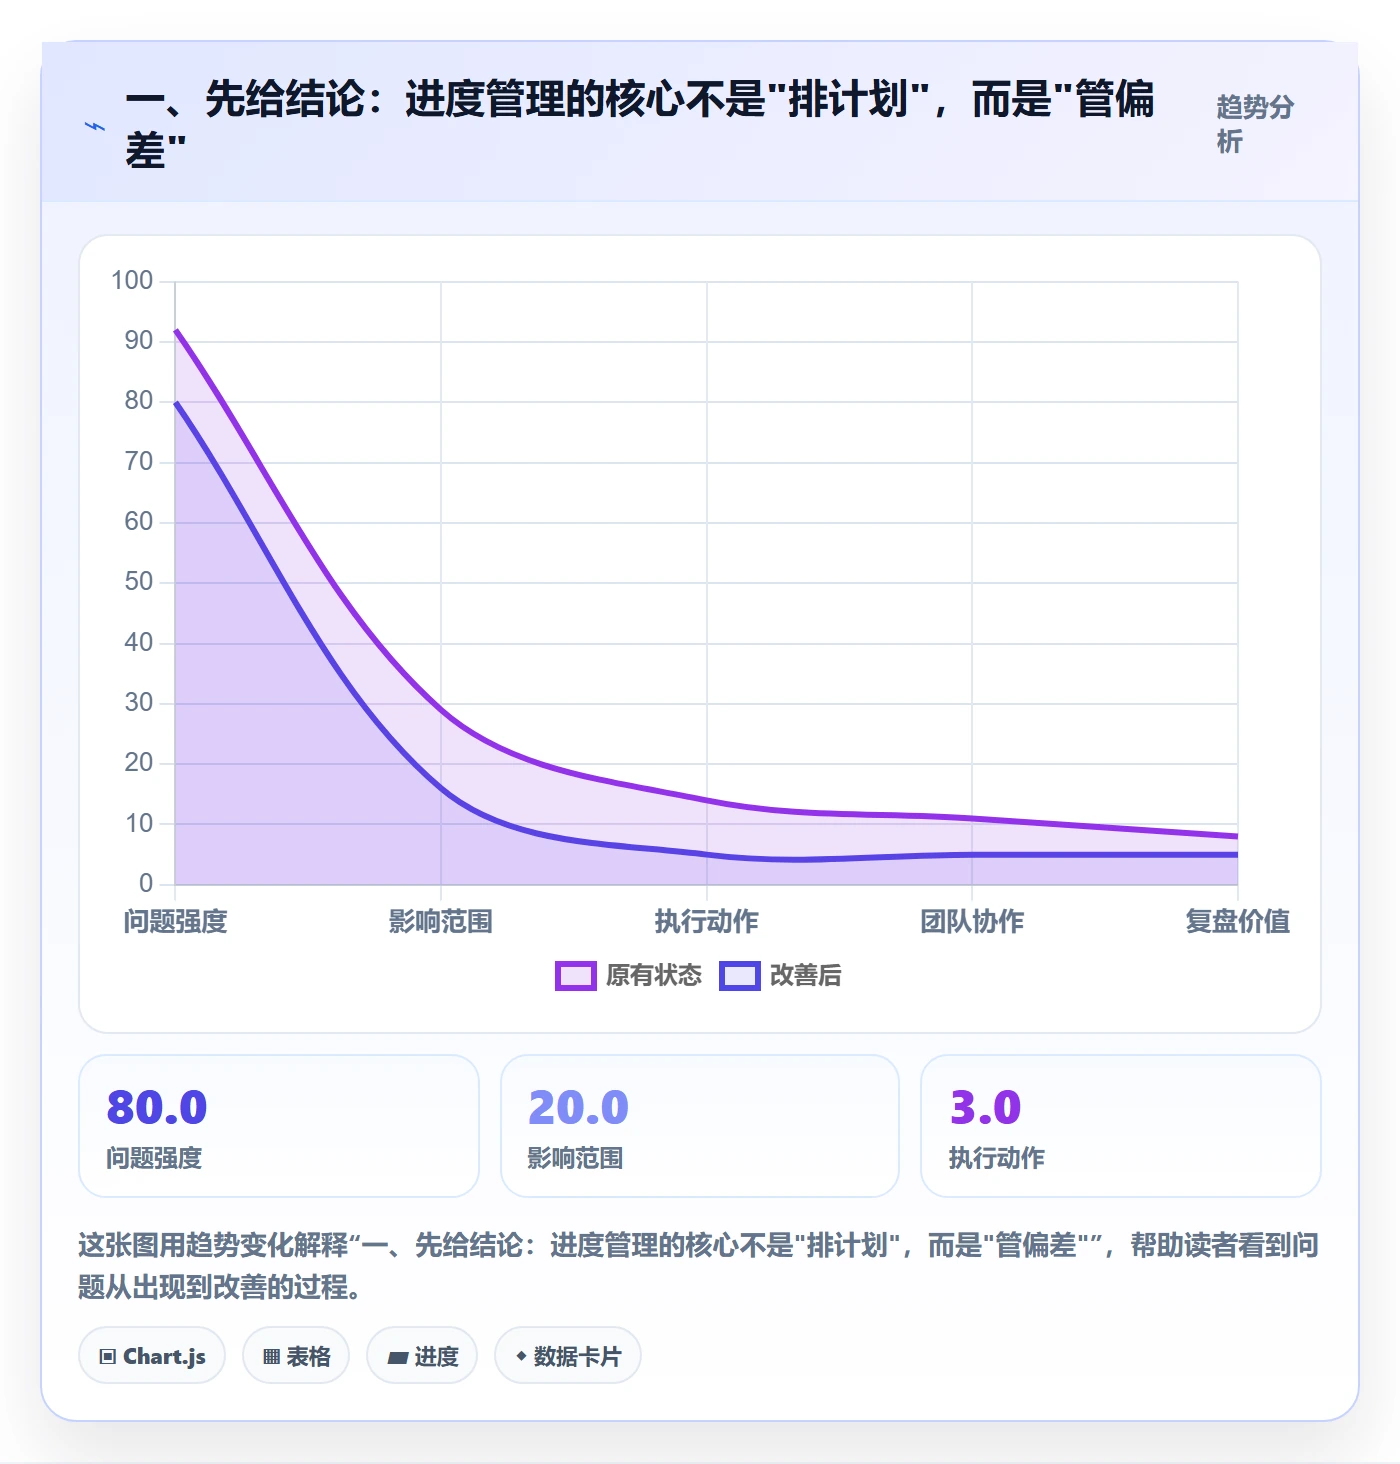Click the 复盘价值 x-axis label
Viewport: 1400px width, 1464px height.
1238,921
